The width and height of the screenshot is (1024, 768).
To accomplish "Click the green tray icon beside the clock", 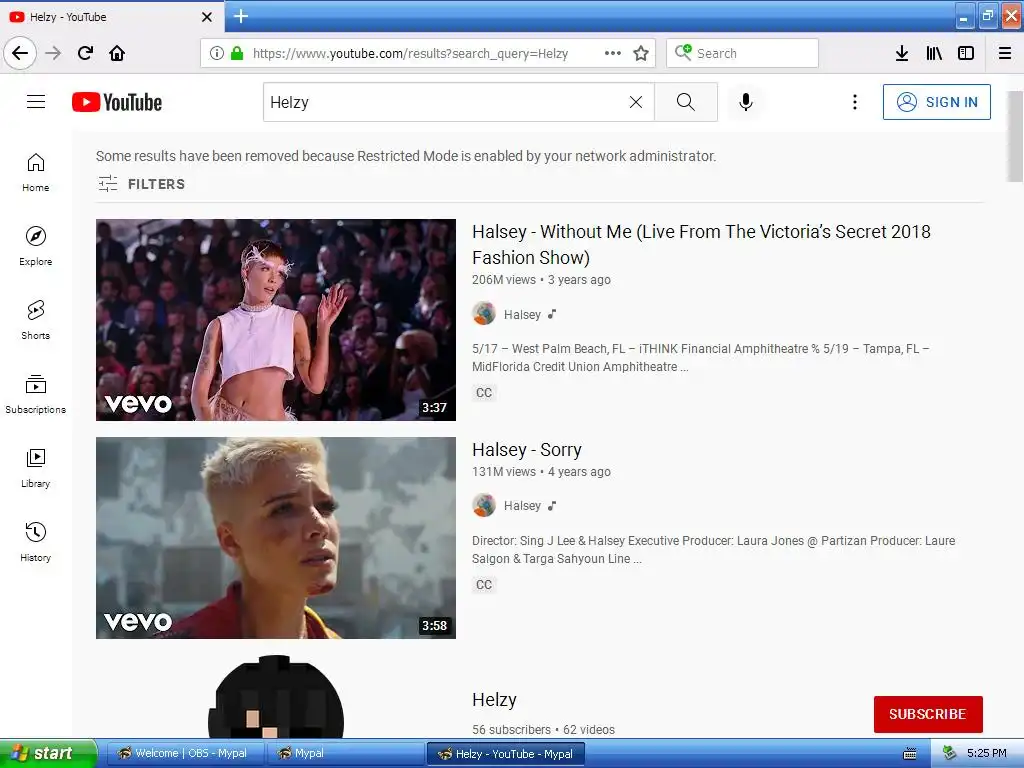I will point(949,754).
